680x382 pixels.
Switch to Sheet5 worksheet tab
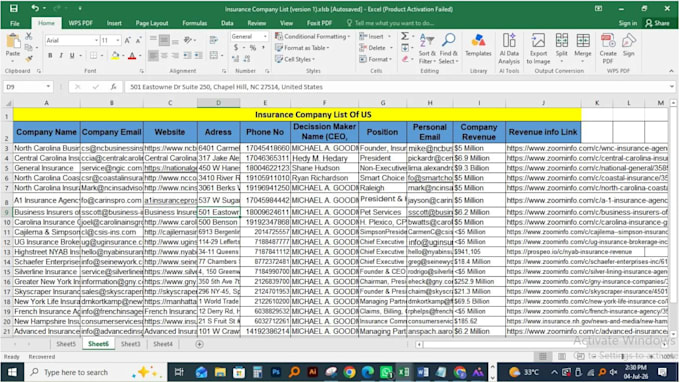tap(66, 344)
